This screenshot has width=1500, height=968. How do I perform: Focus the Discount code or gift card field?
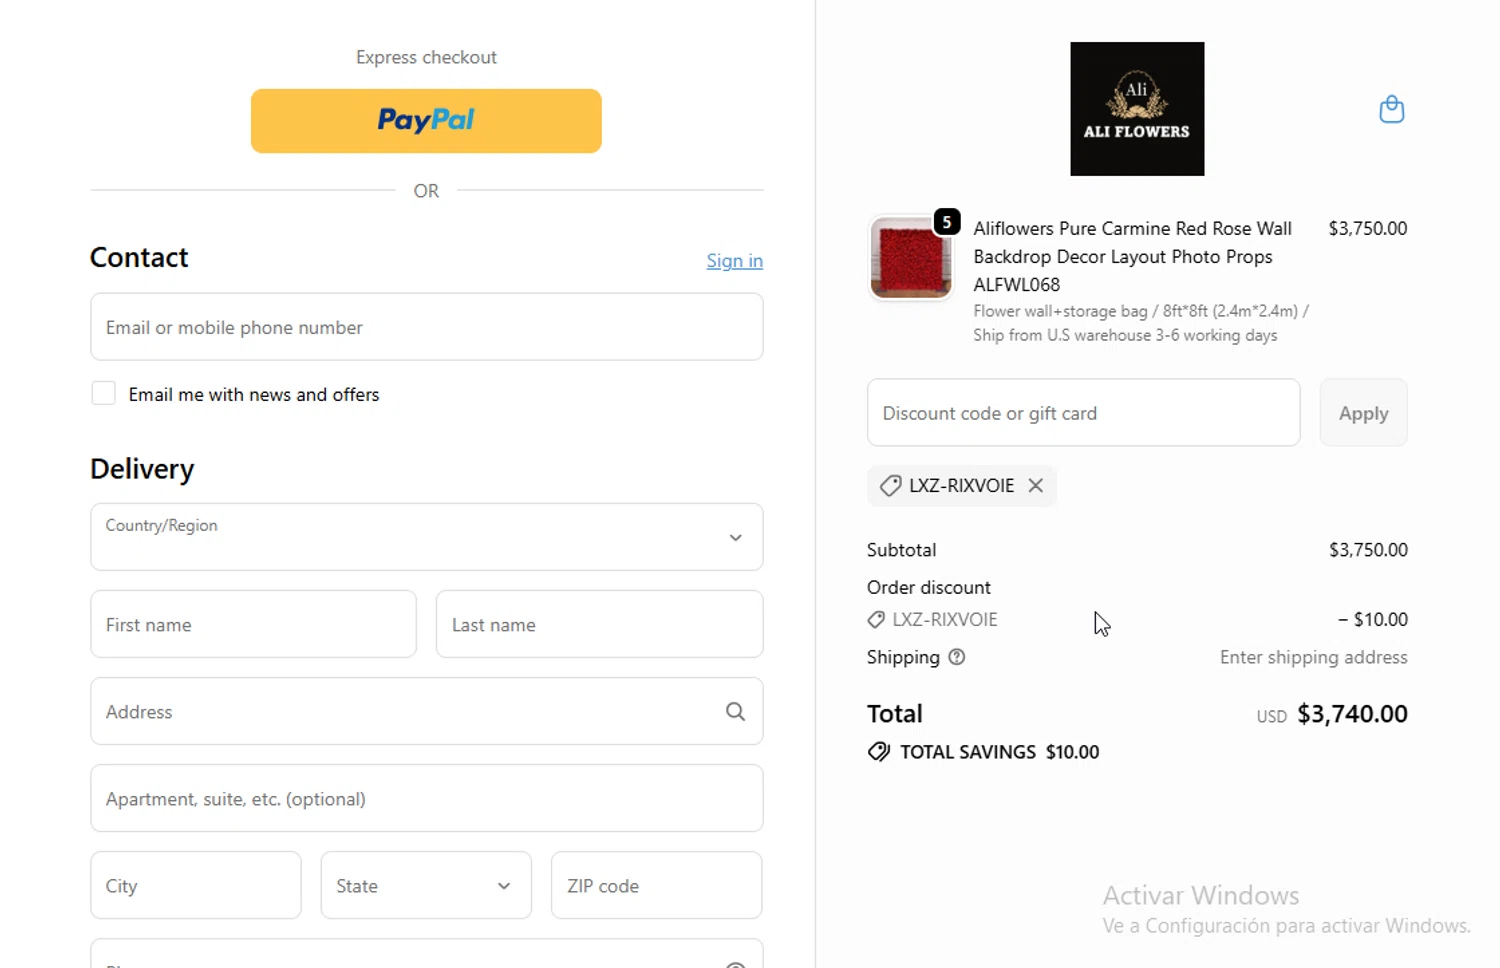(1083, 413)
